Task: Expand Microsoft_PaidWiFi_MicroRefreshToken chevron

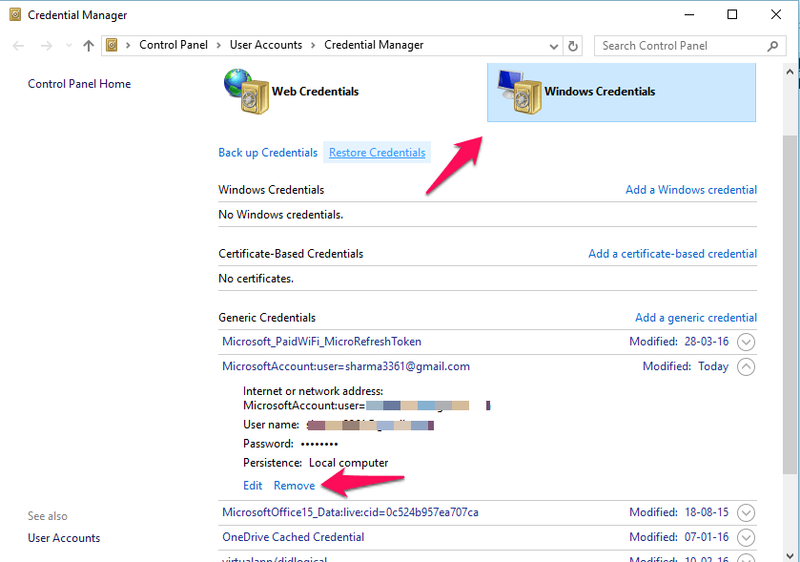Action: 746,342
